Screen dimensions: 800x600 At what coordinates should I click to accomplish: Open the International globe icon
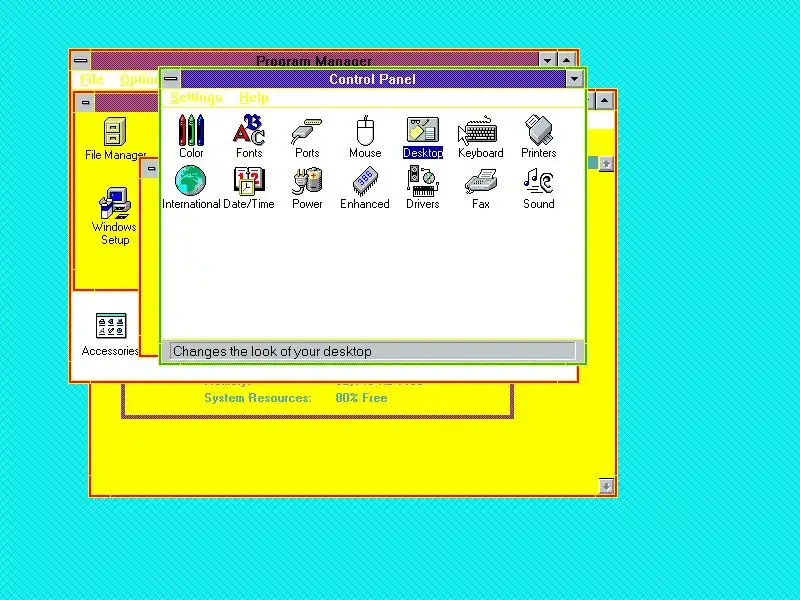point(191,187)
